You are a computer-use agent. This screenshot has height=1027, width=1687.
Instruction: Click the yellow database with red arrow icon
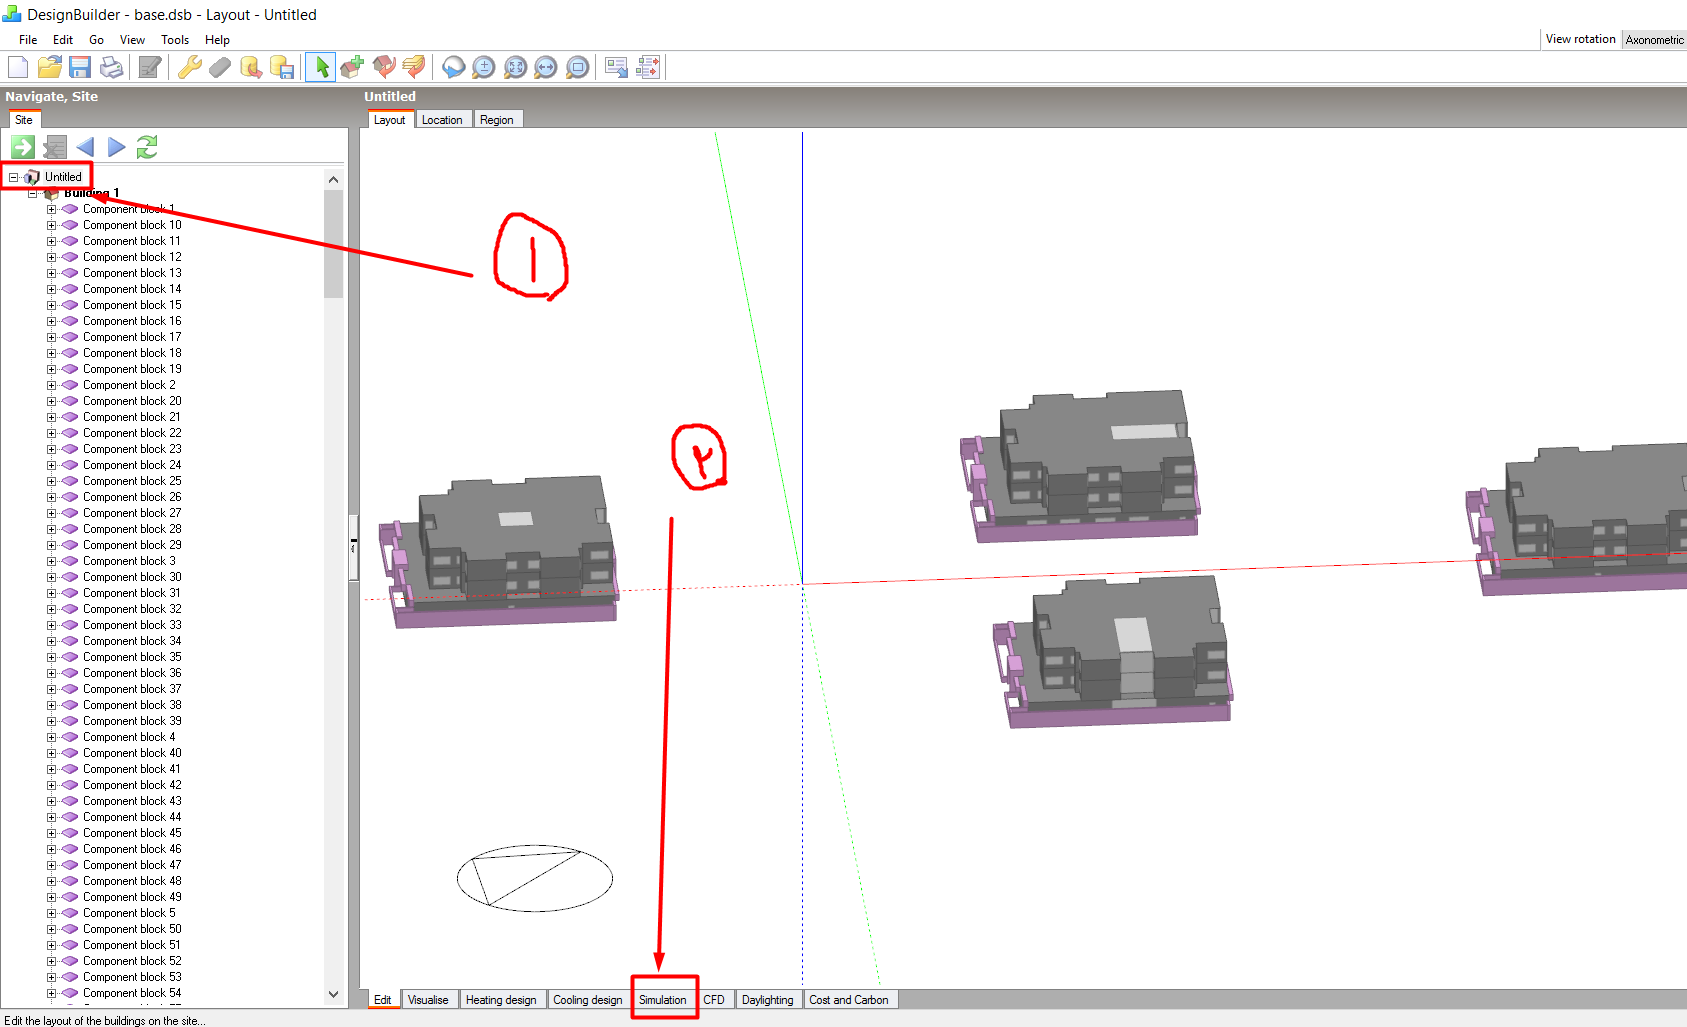coord(251,67)
